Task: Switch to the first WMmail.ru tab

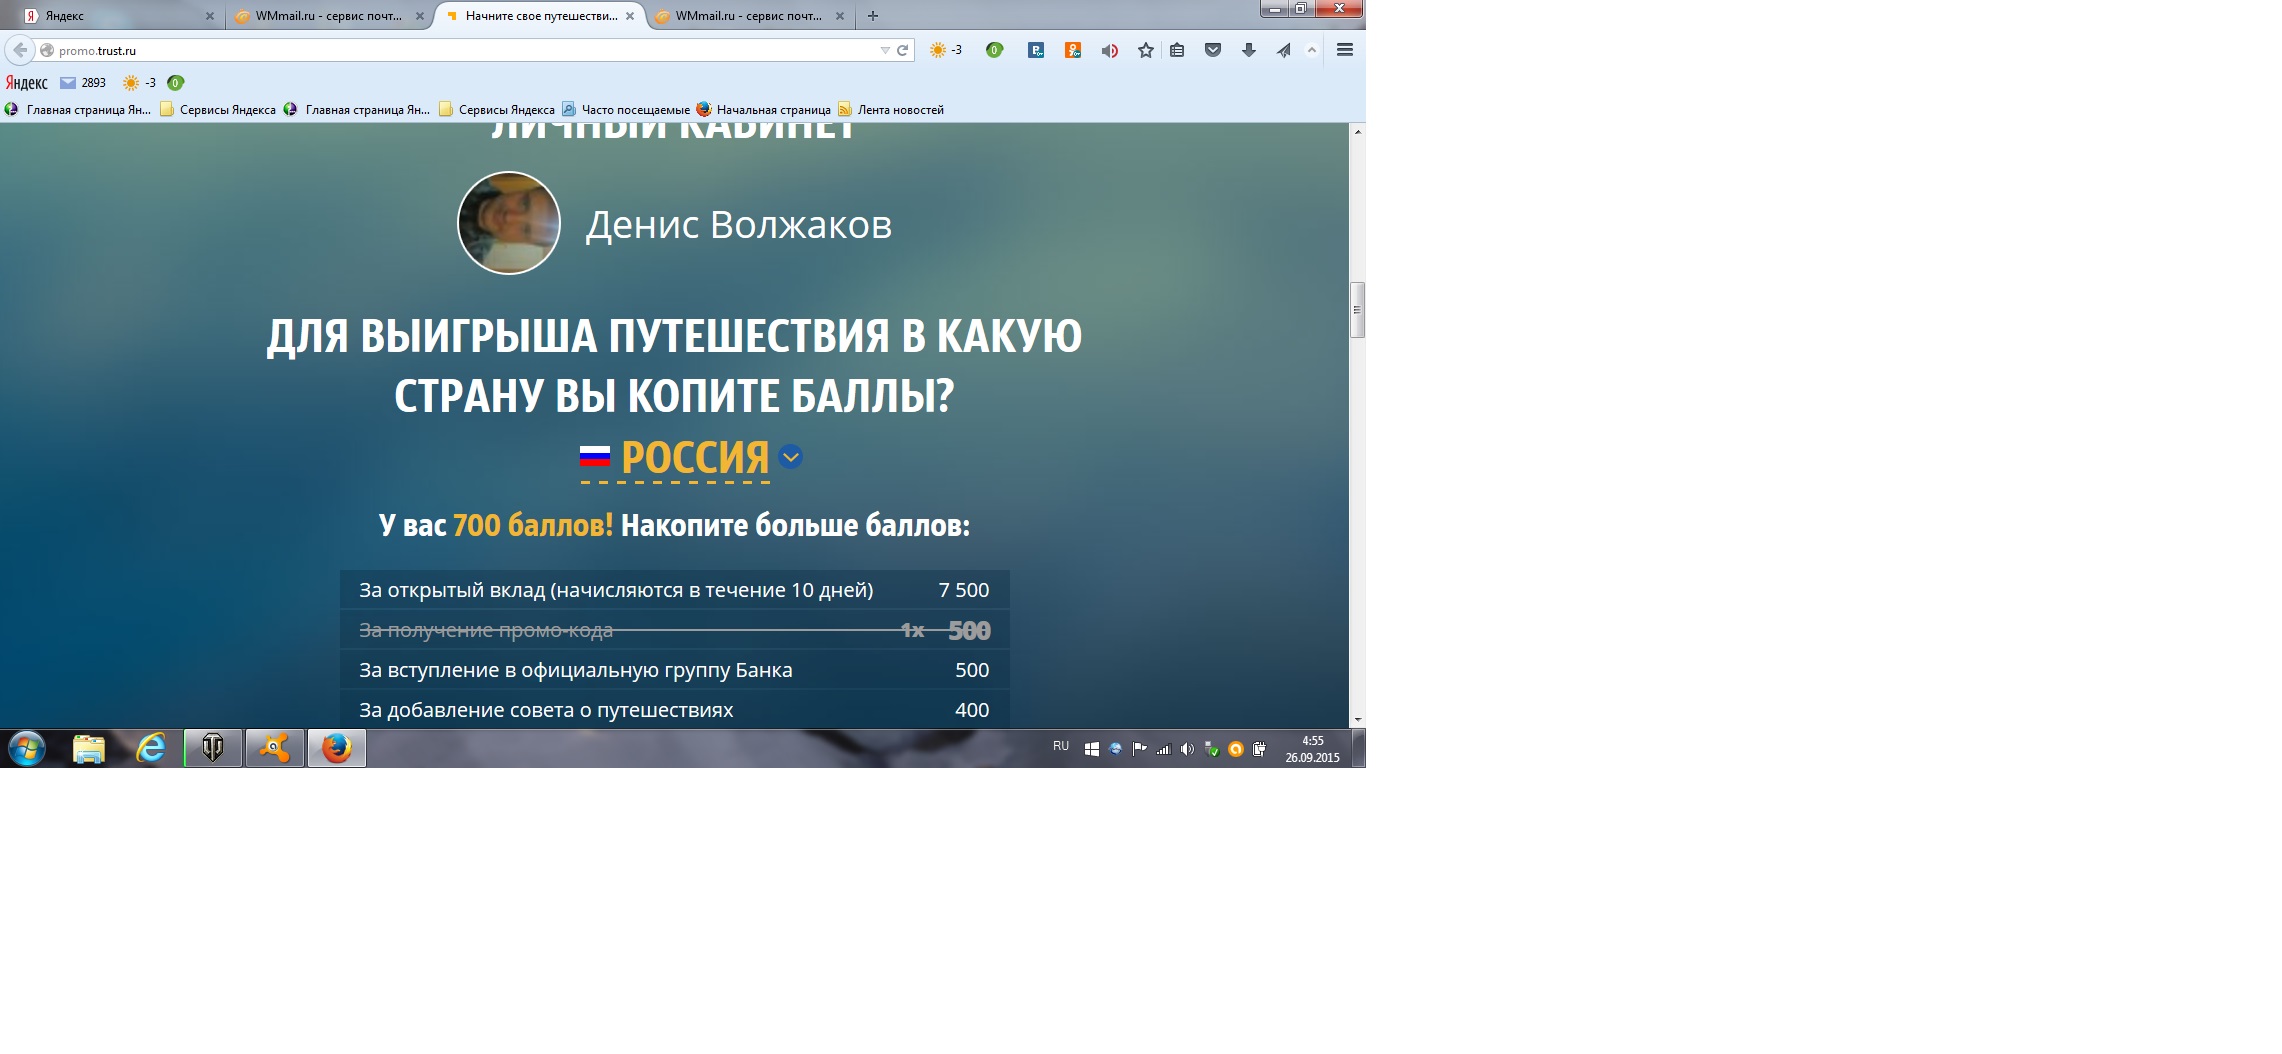Action: click(x=328, y=16)
